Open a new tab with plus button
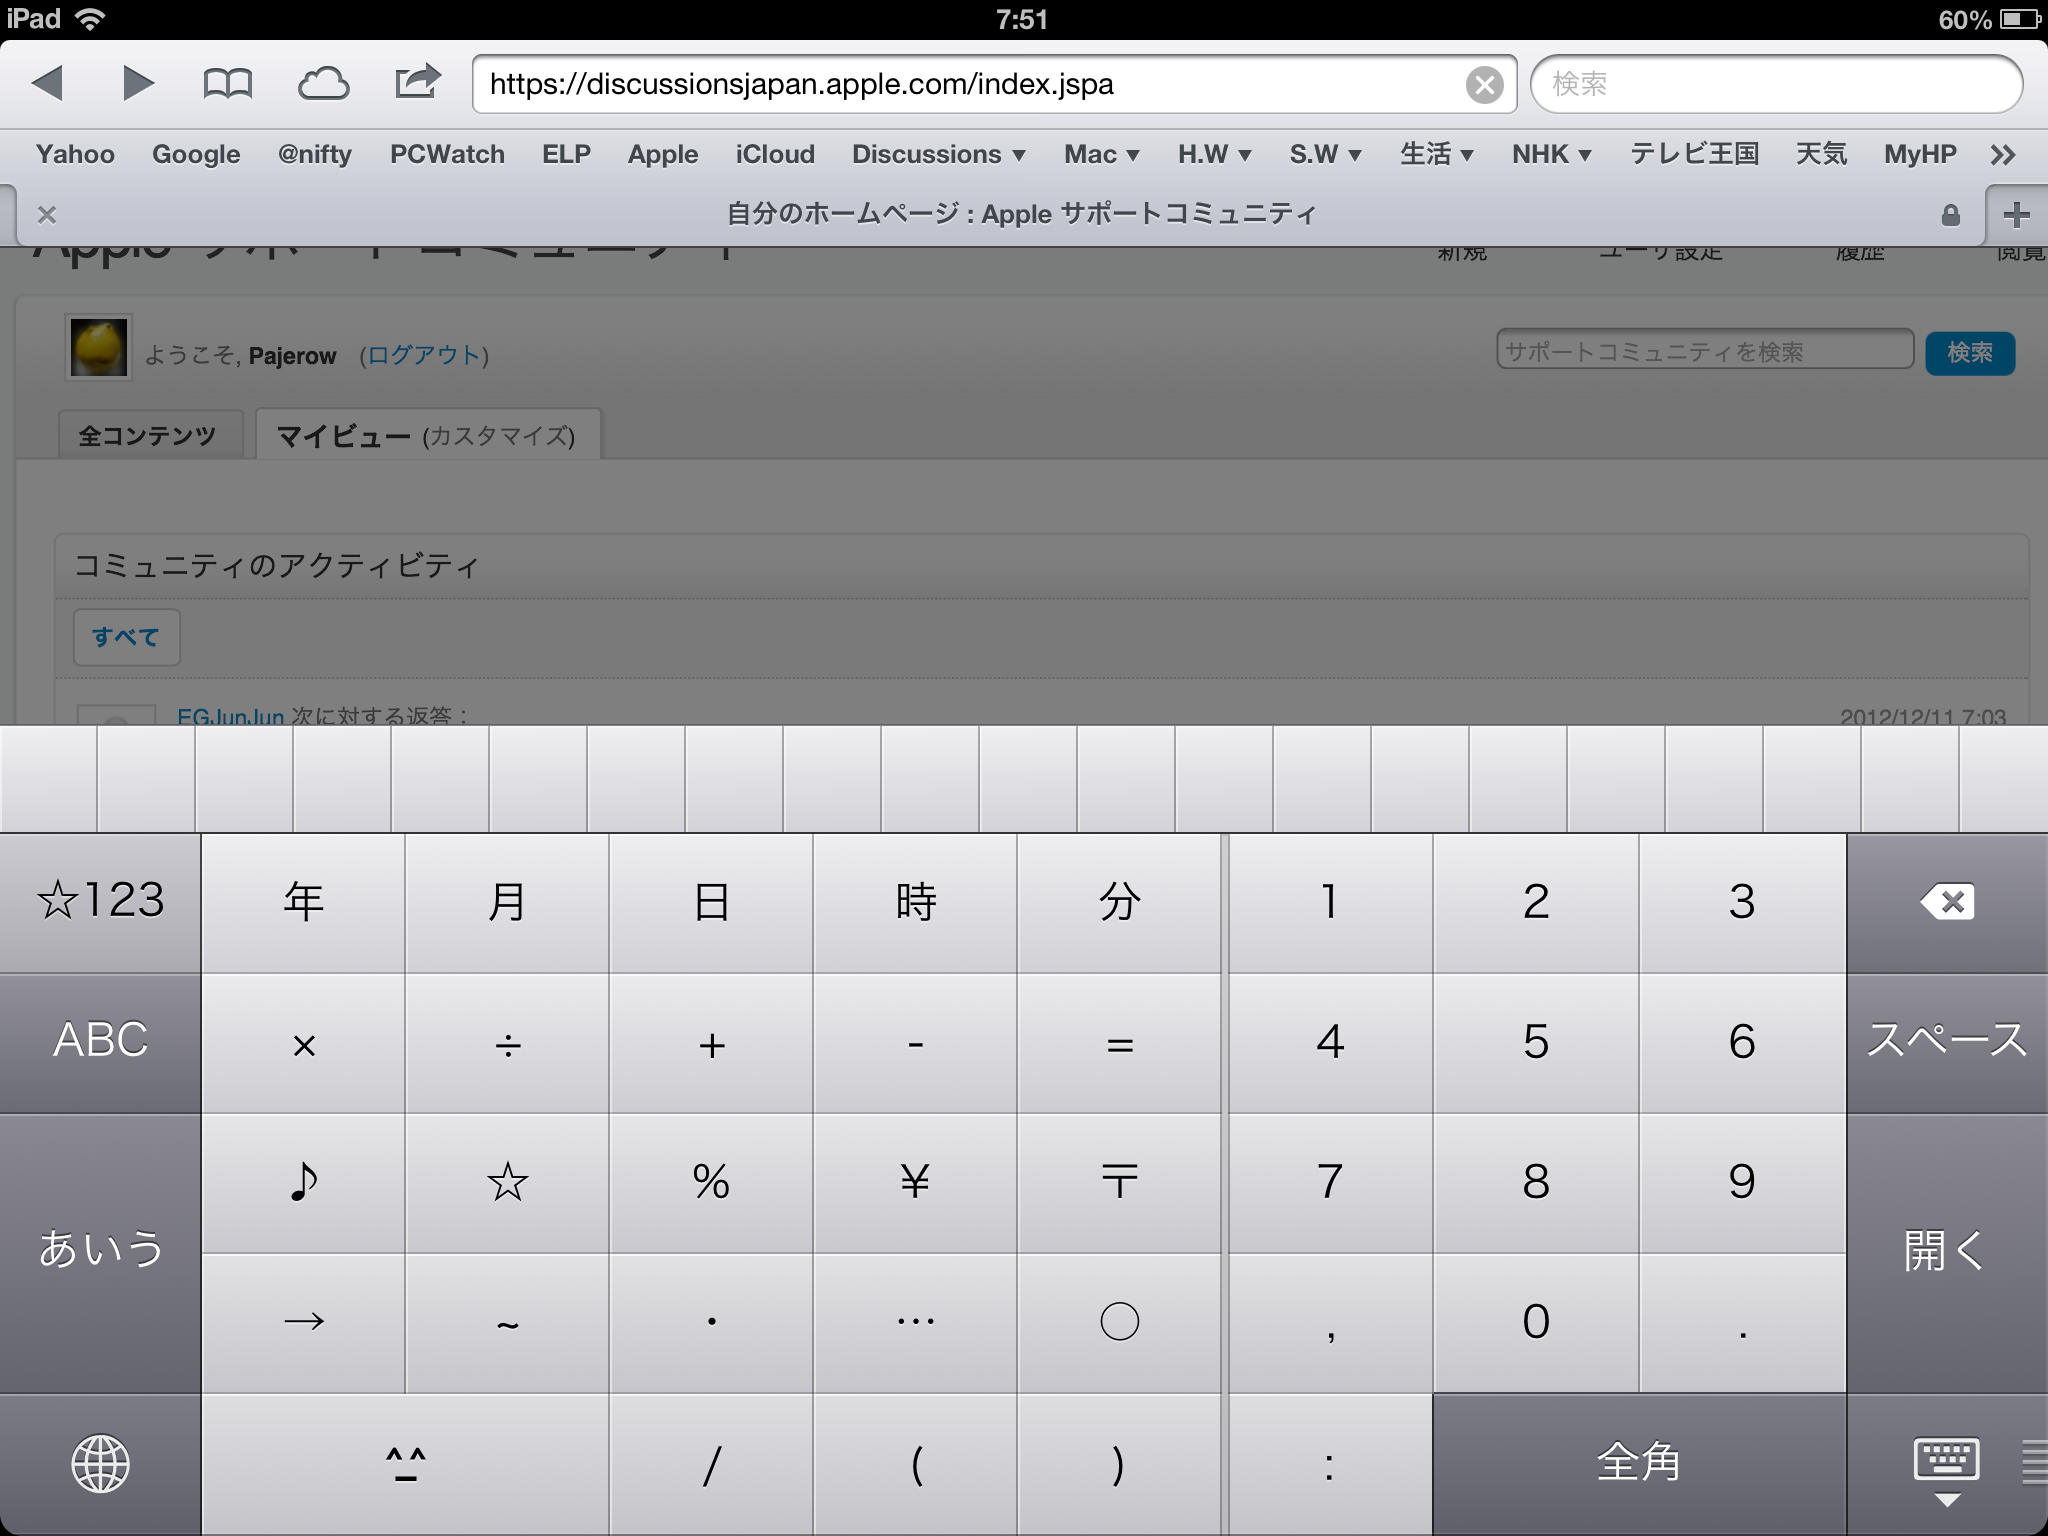This screenshot has height=1536, width=2048. point(2016,215)
